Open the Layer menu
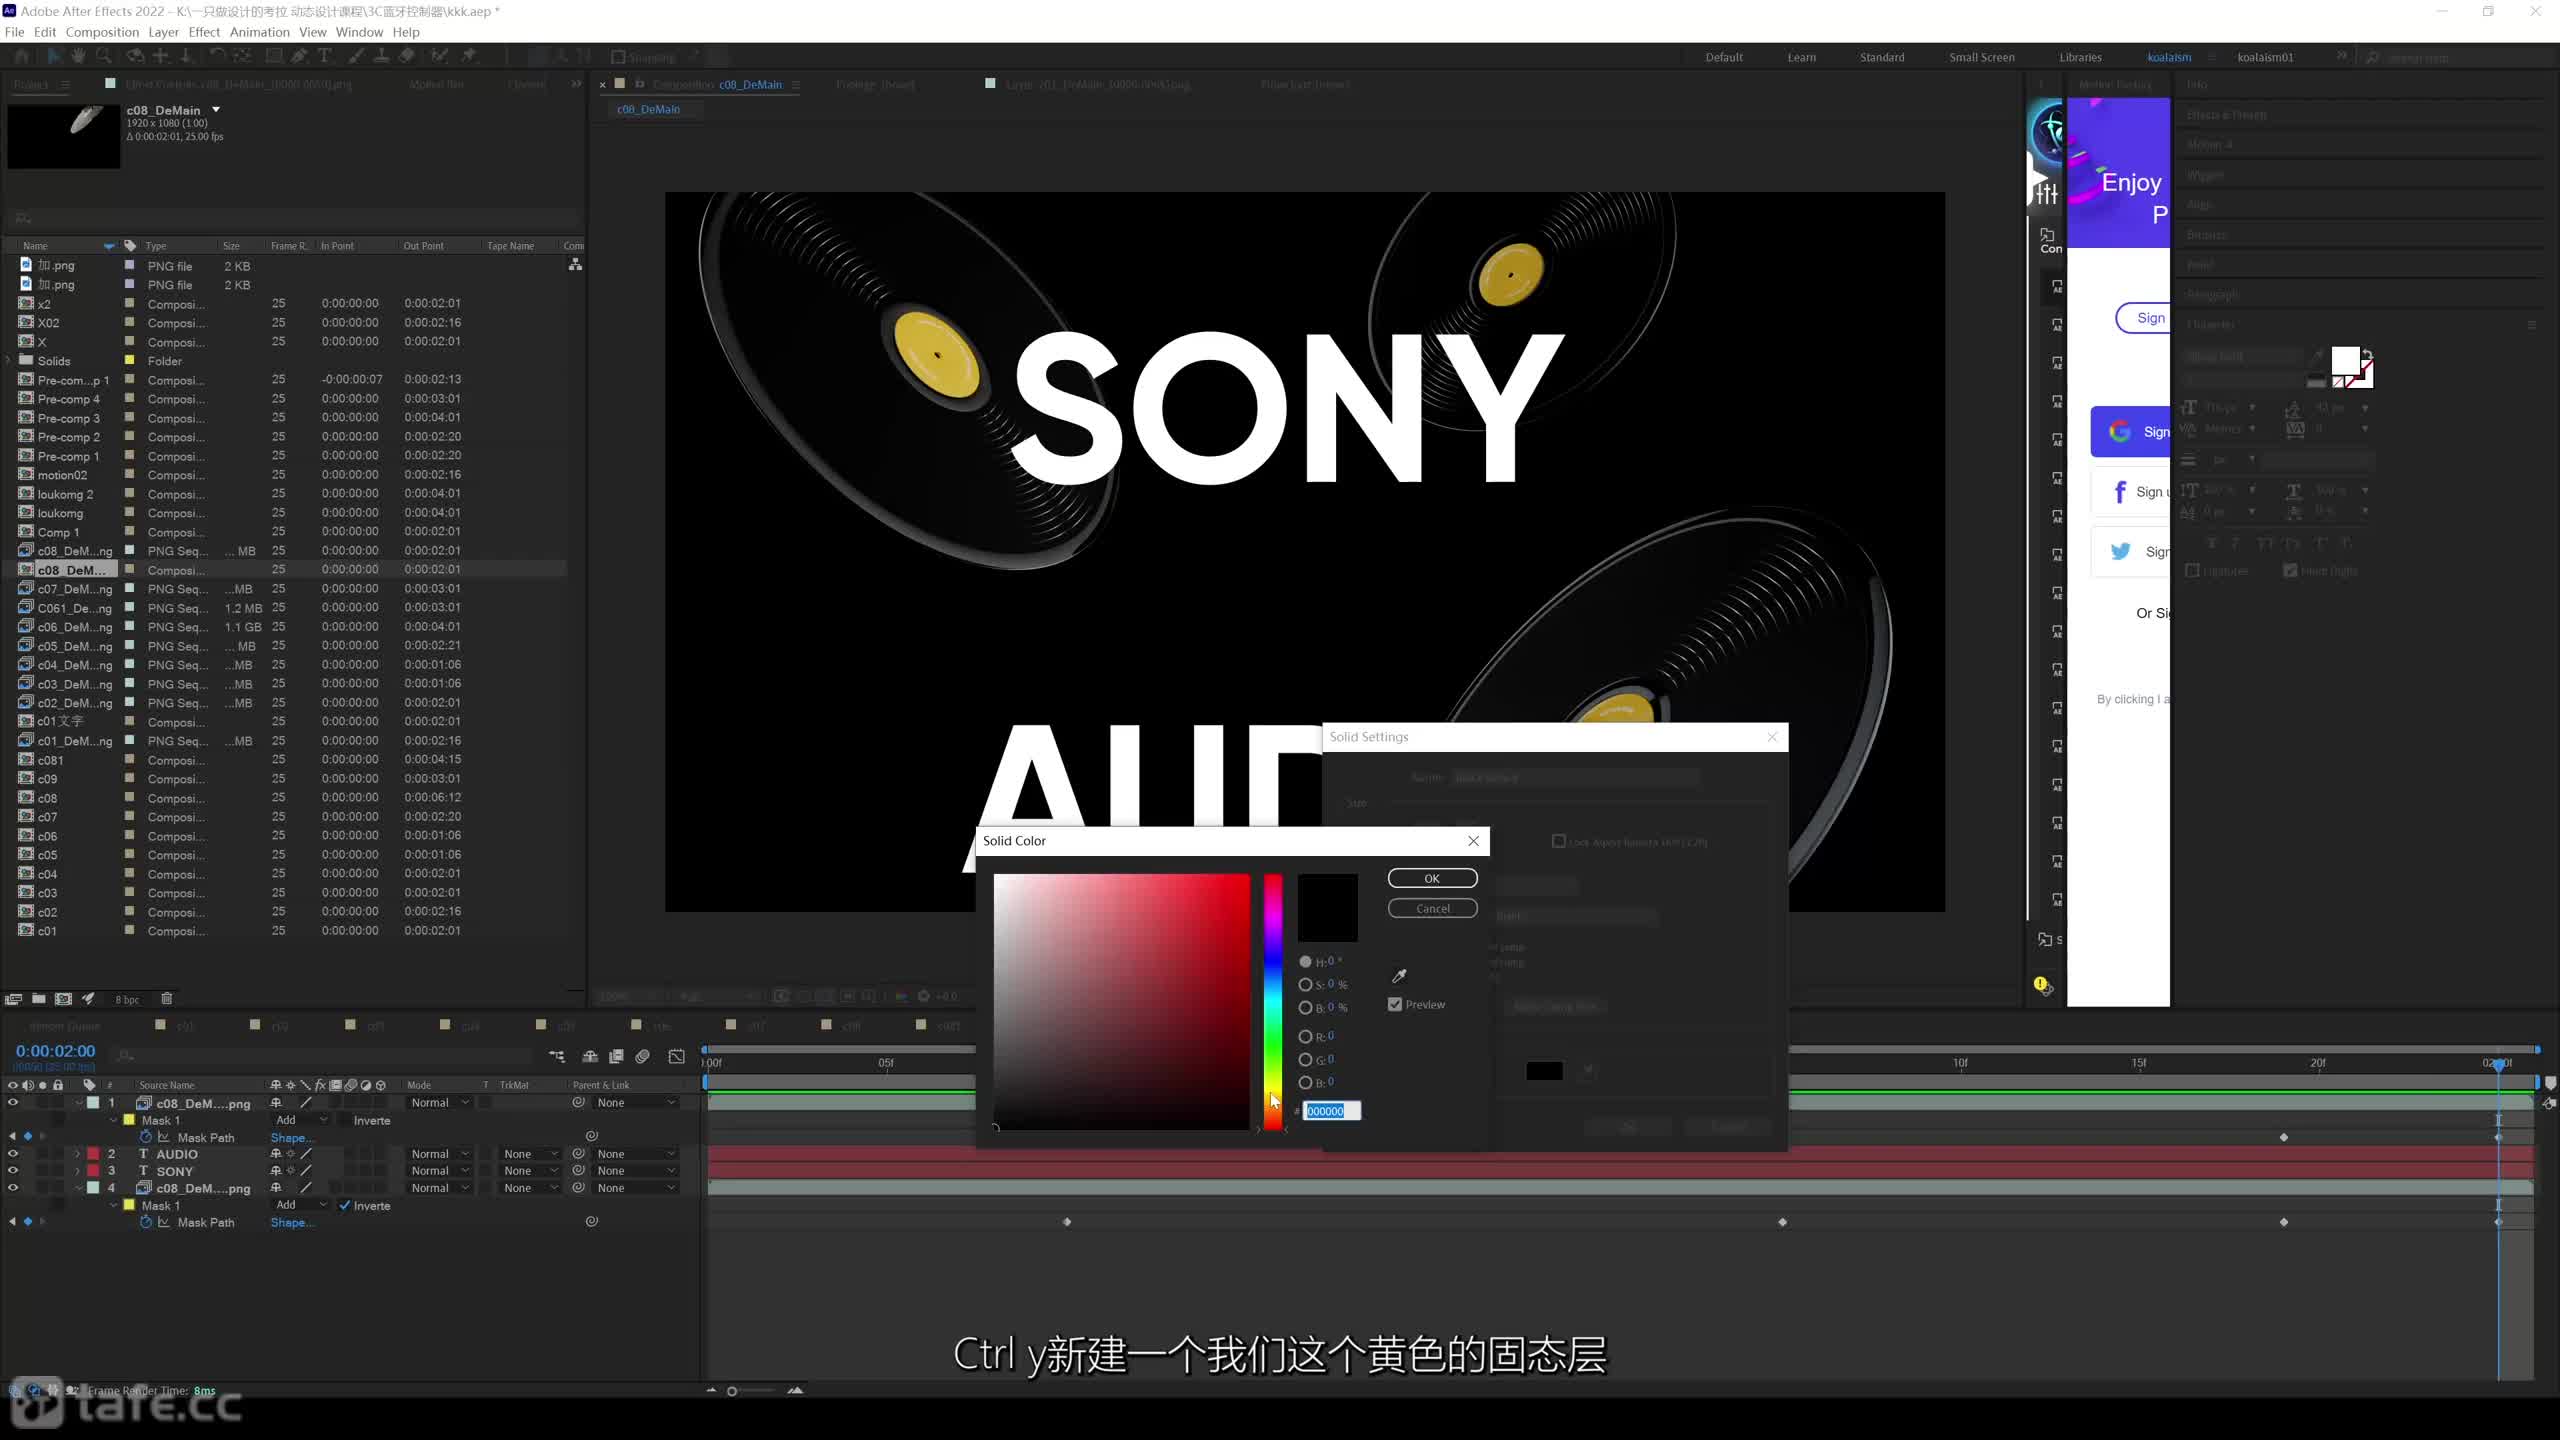 [x=163, y=32]
